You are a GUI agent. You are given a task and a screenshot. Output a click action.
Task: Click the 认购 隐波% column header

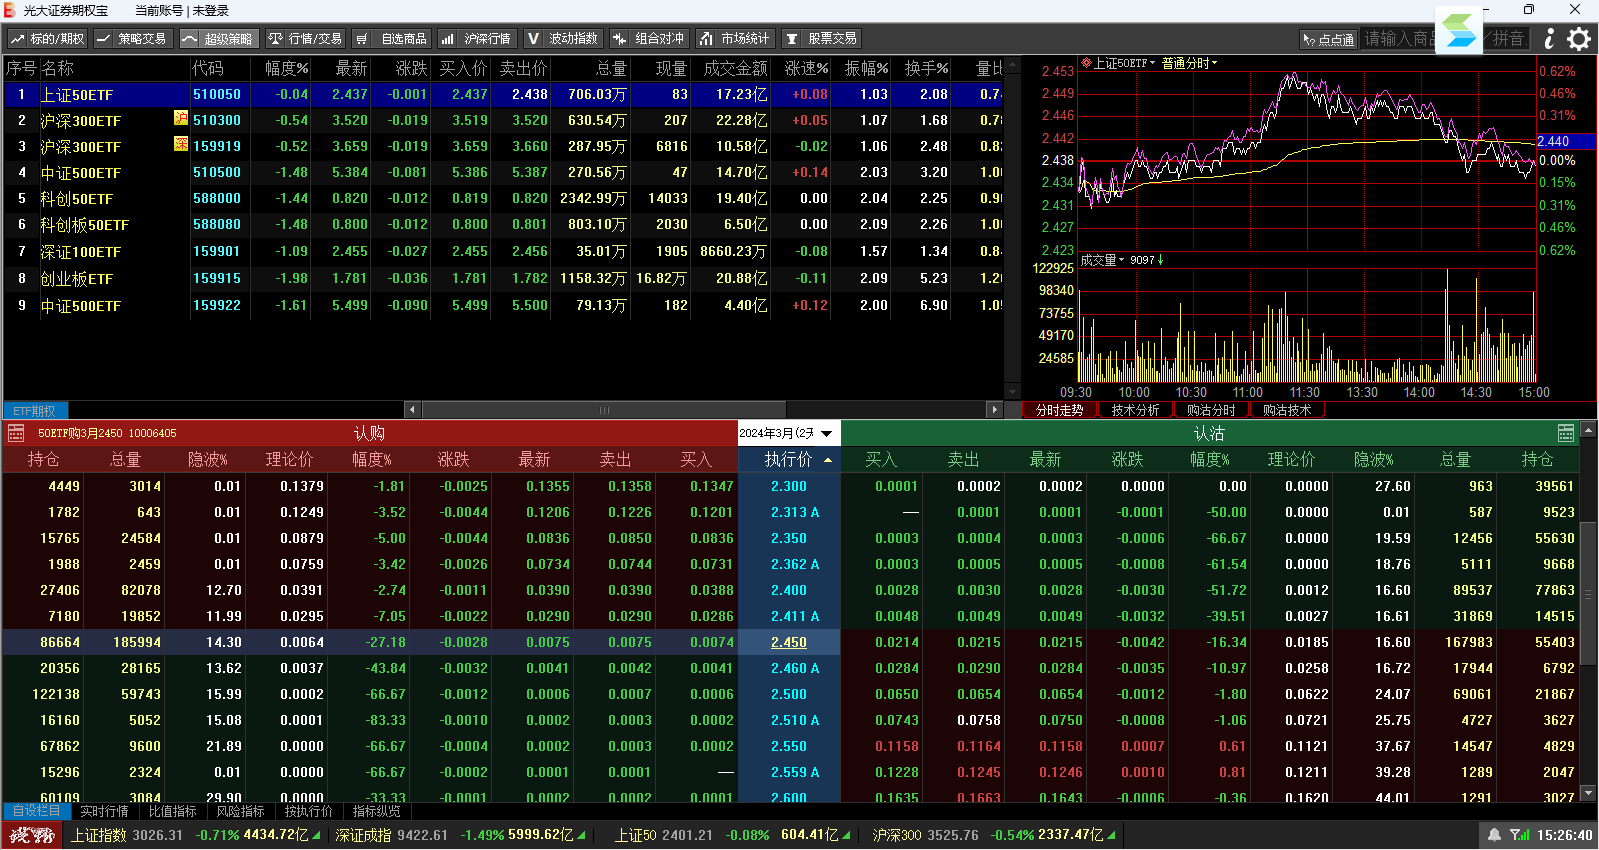tap(207, 460)
